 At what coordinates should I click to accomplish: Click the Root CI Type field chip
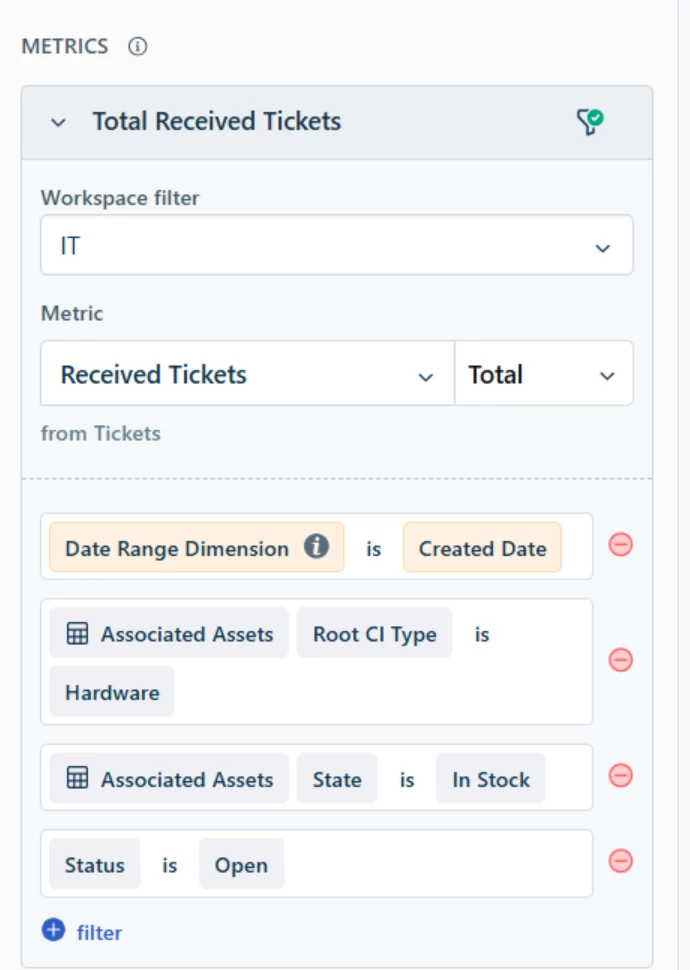coord(374,633)
